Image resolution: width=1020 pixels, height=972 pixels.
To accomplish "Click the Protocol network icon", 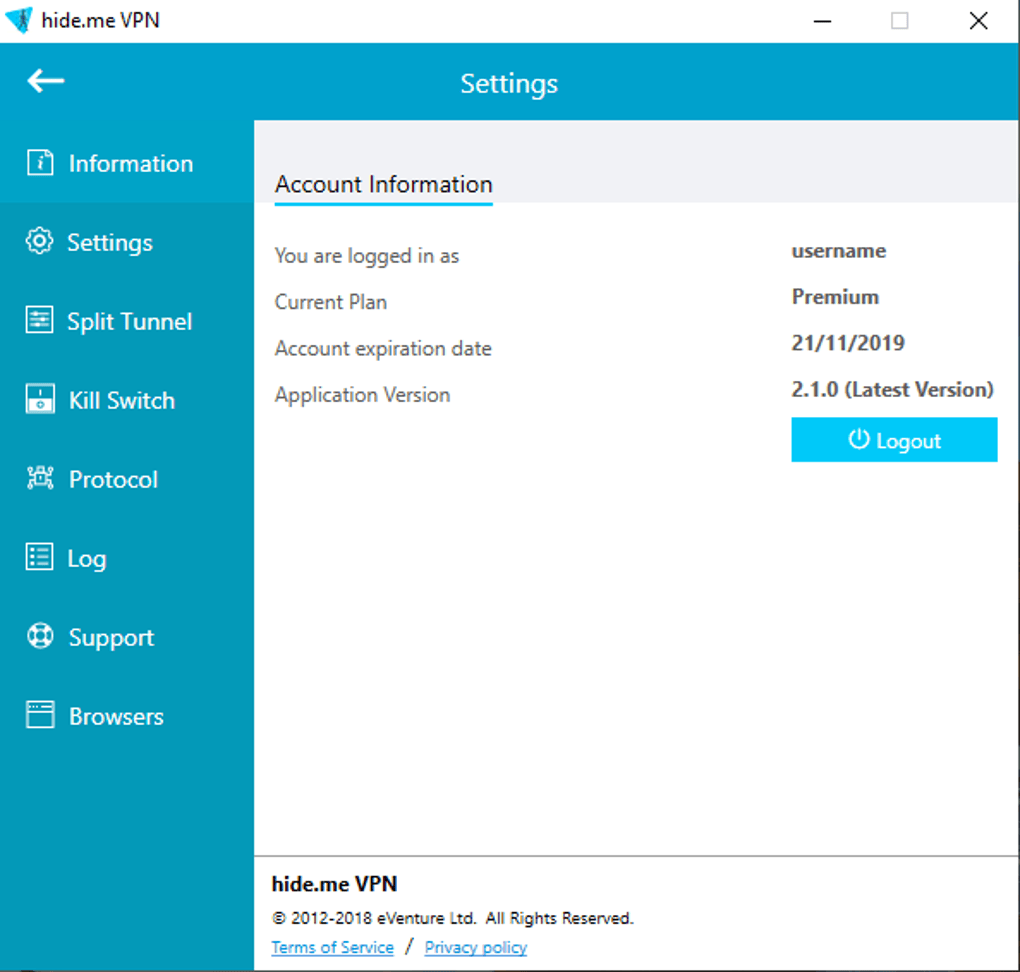I will (x=39, y=479).
